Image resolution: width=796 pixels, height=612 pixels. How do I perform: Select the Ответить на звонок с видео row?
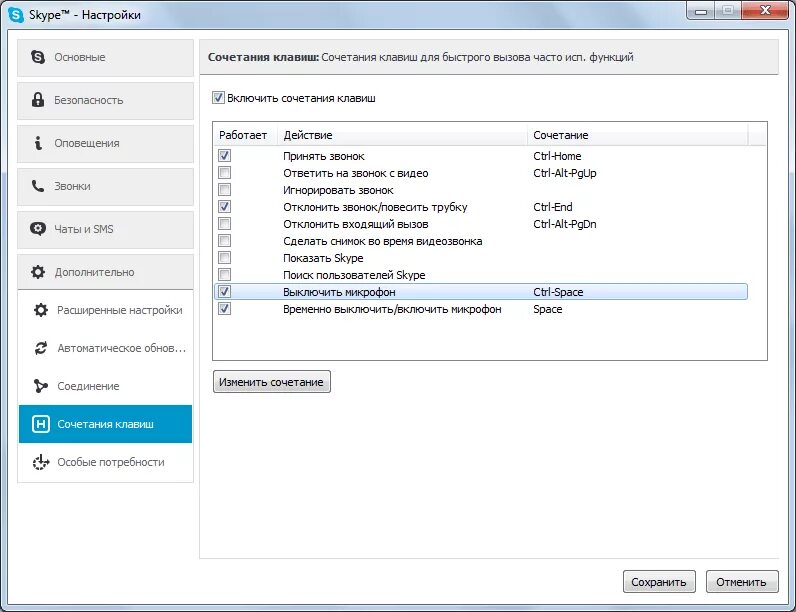click(356, 174)
